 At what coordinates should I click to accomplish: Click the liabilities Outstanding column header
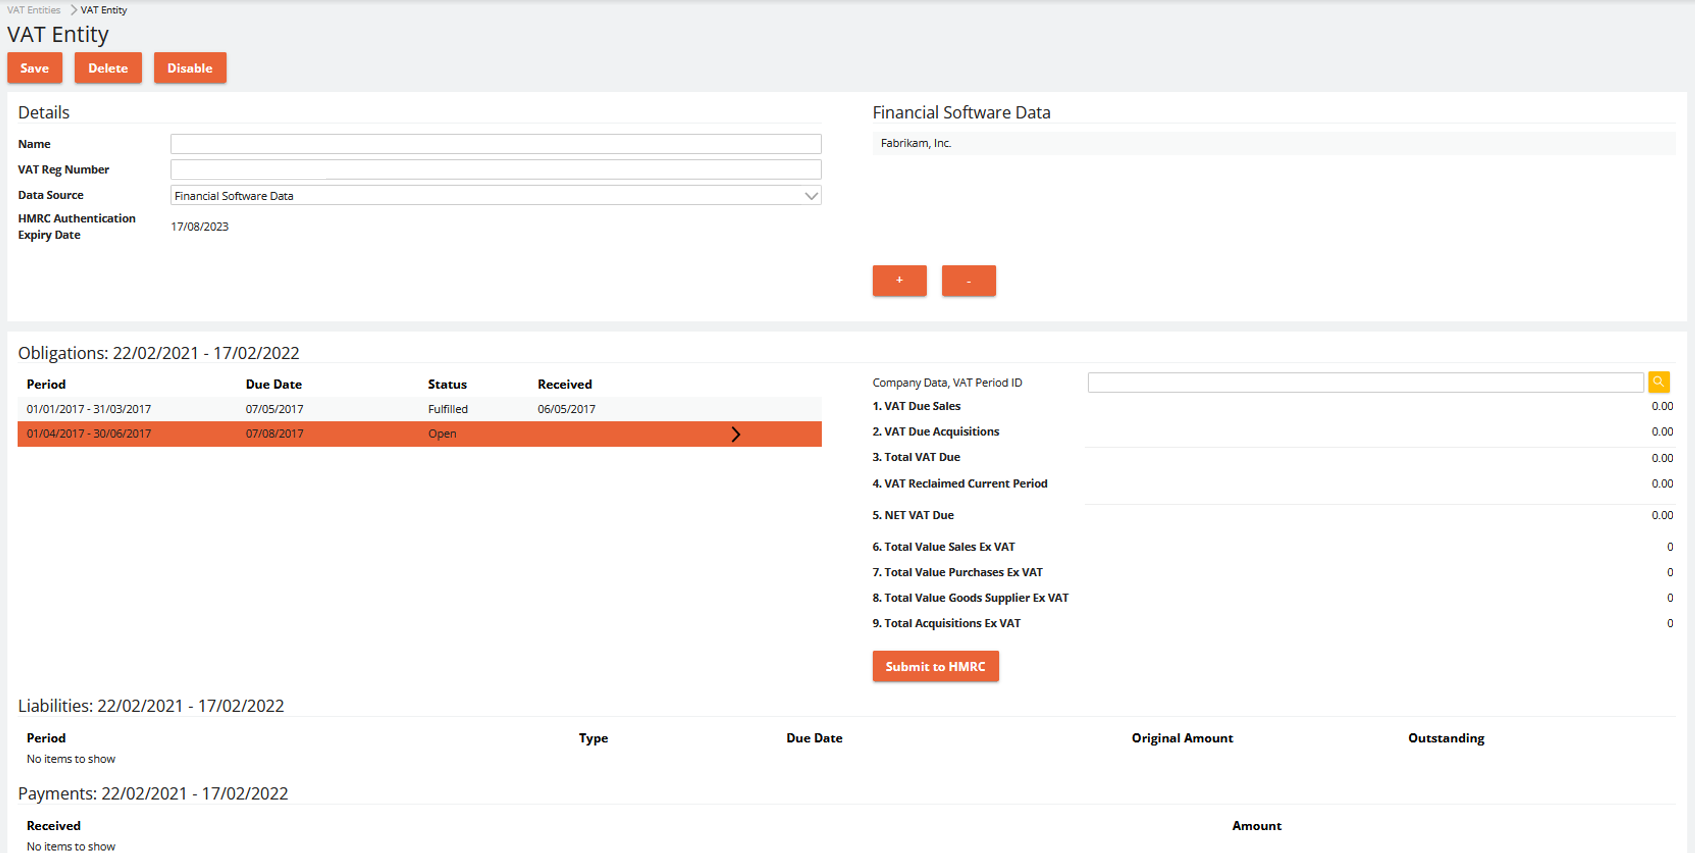pyautogui.click(x=1446, y=739)
